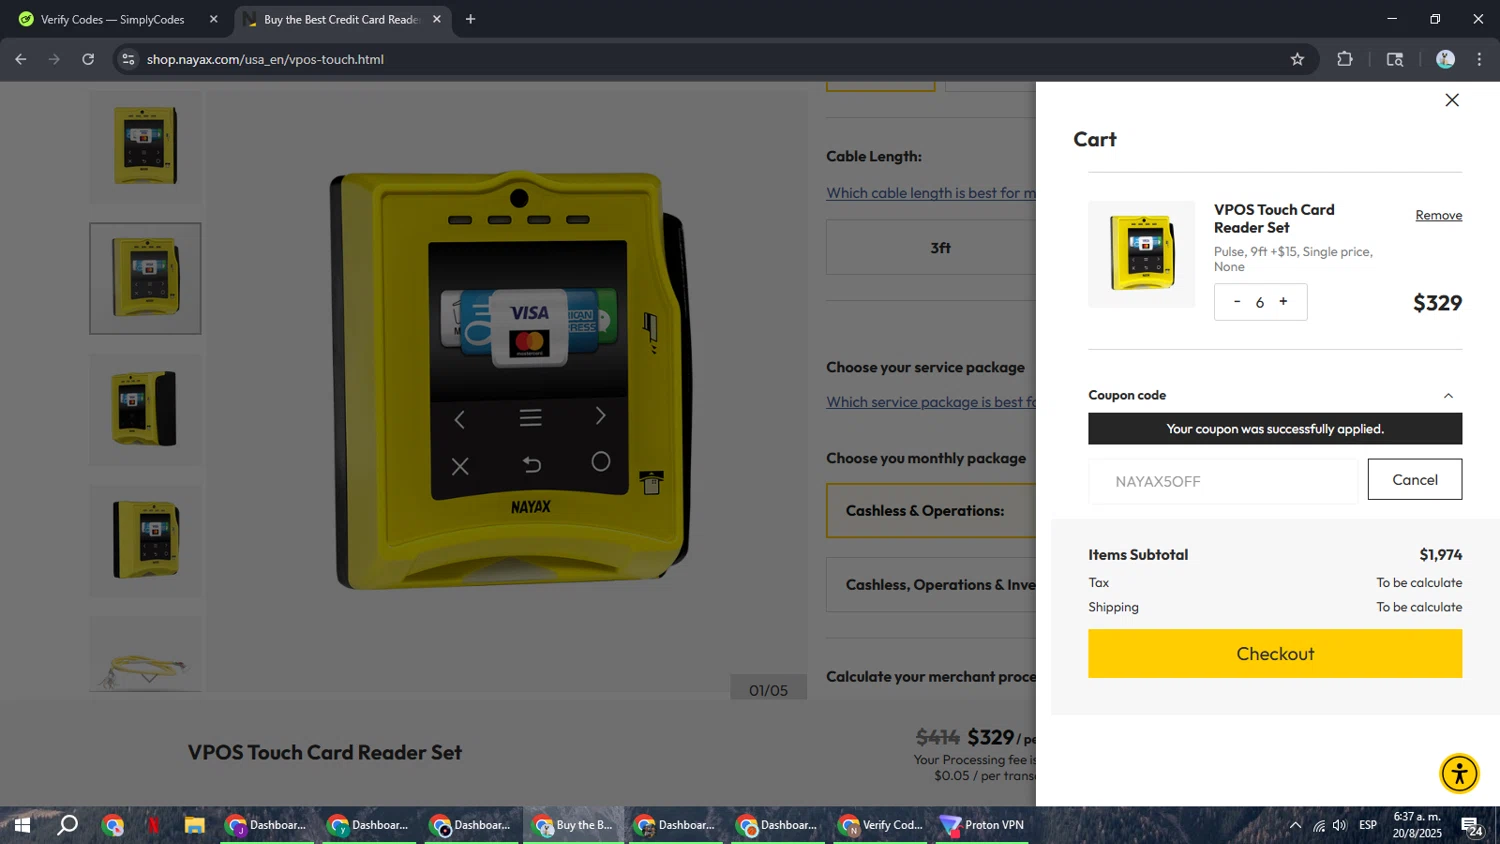Switch to 'Buy the B...' taskbar window
Viewport: 1500px width, 844px height.
(x=573, y=825)
